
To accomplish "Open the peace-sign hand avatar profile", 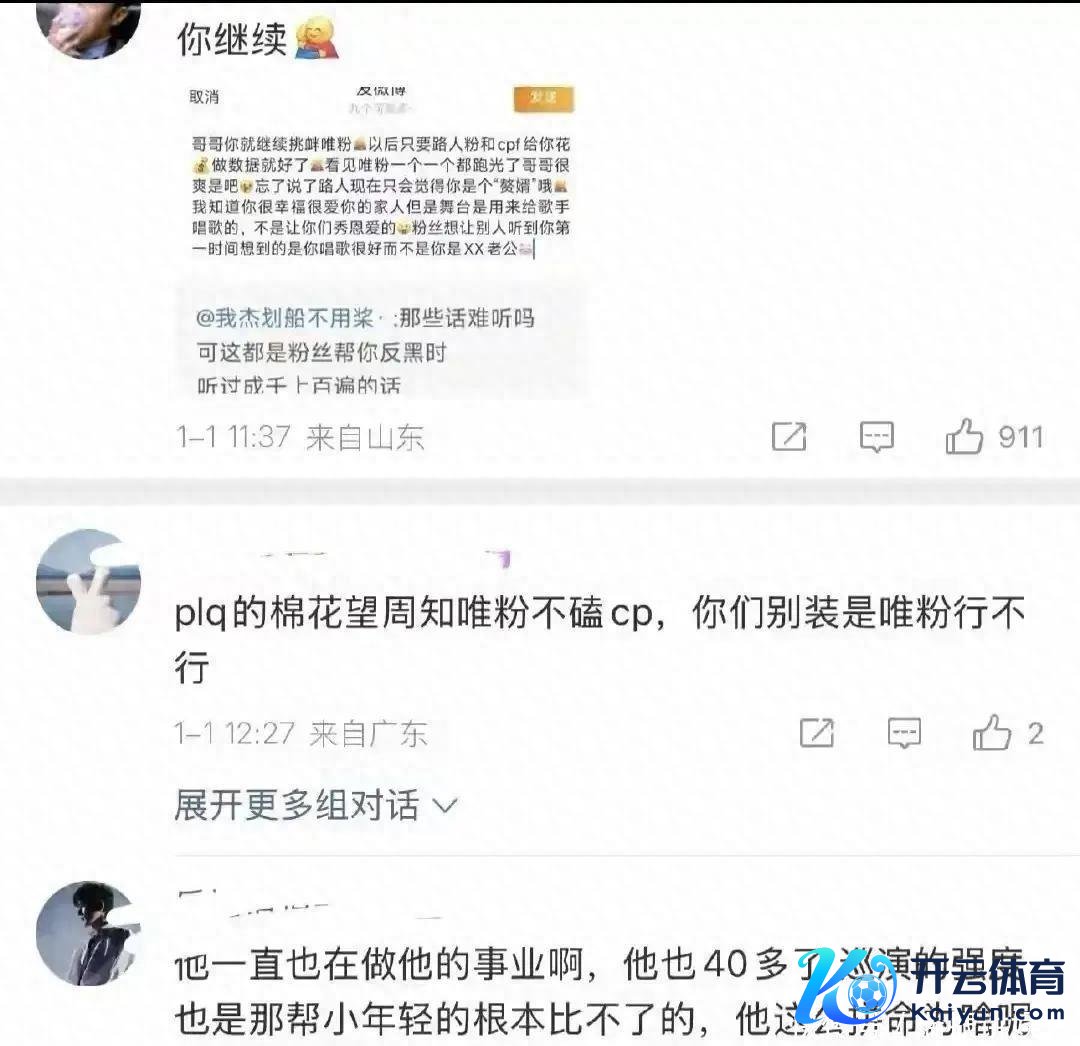I will [88, 582].
